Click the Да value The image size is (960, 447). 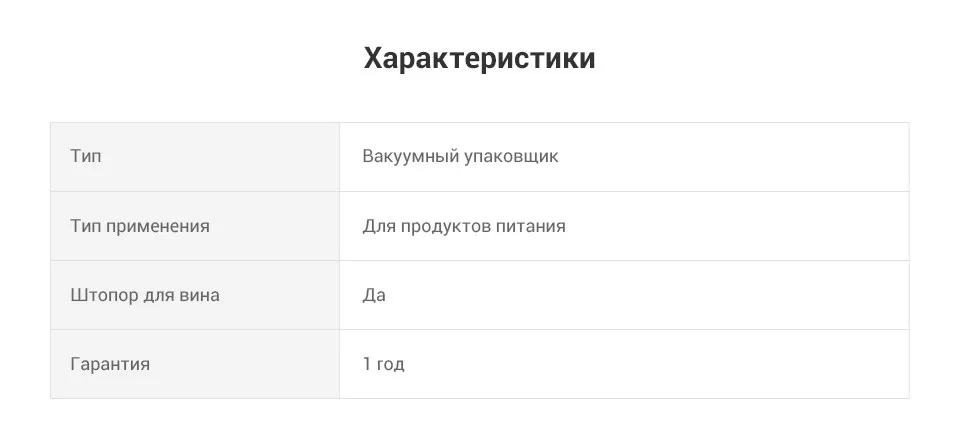374,295
